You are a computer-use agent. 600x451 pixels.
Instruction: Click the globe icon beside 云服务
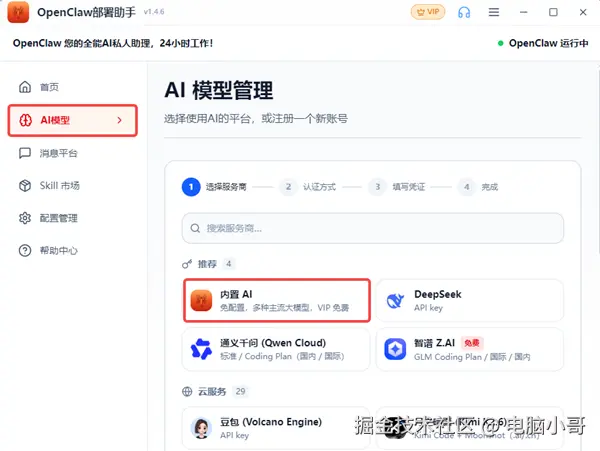(x=187, y=392)
